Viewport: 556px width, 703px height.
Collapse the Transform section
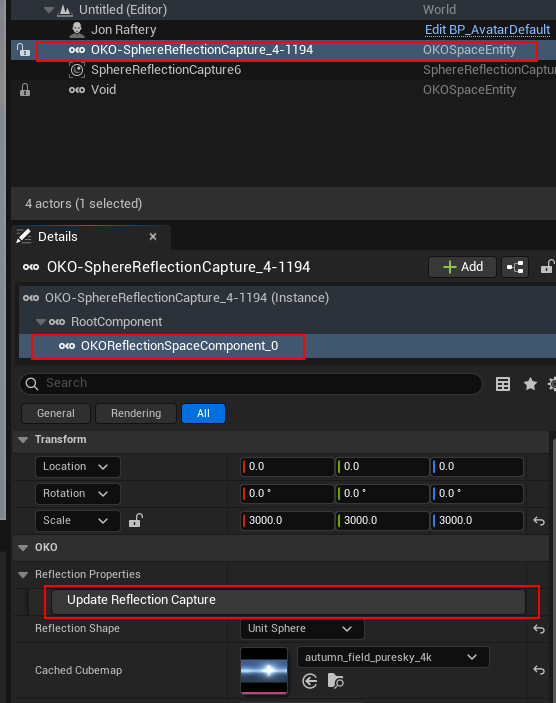[x=23, y=440]
